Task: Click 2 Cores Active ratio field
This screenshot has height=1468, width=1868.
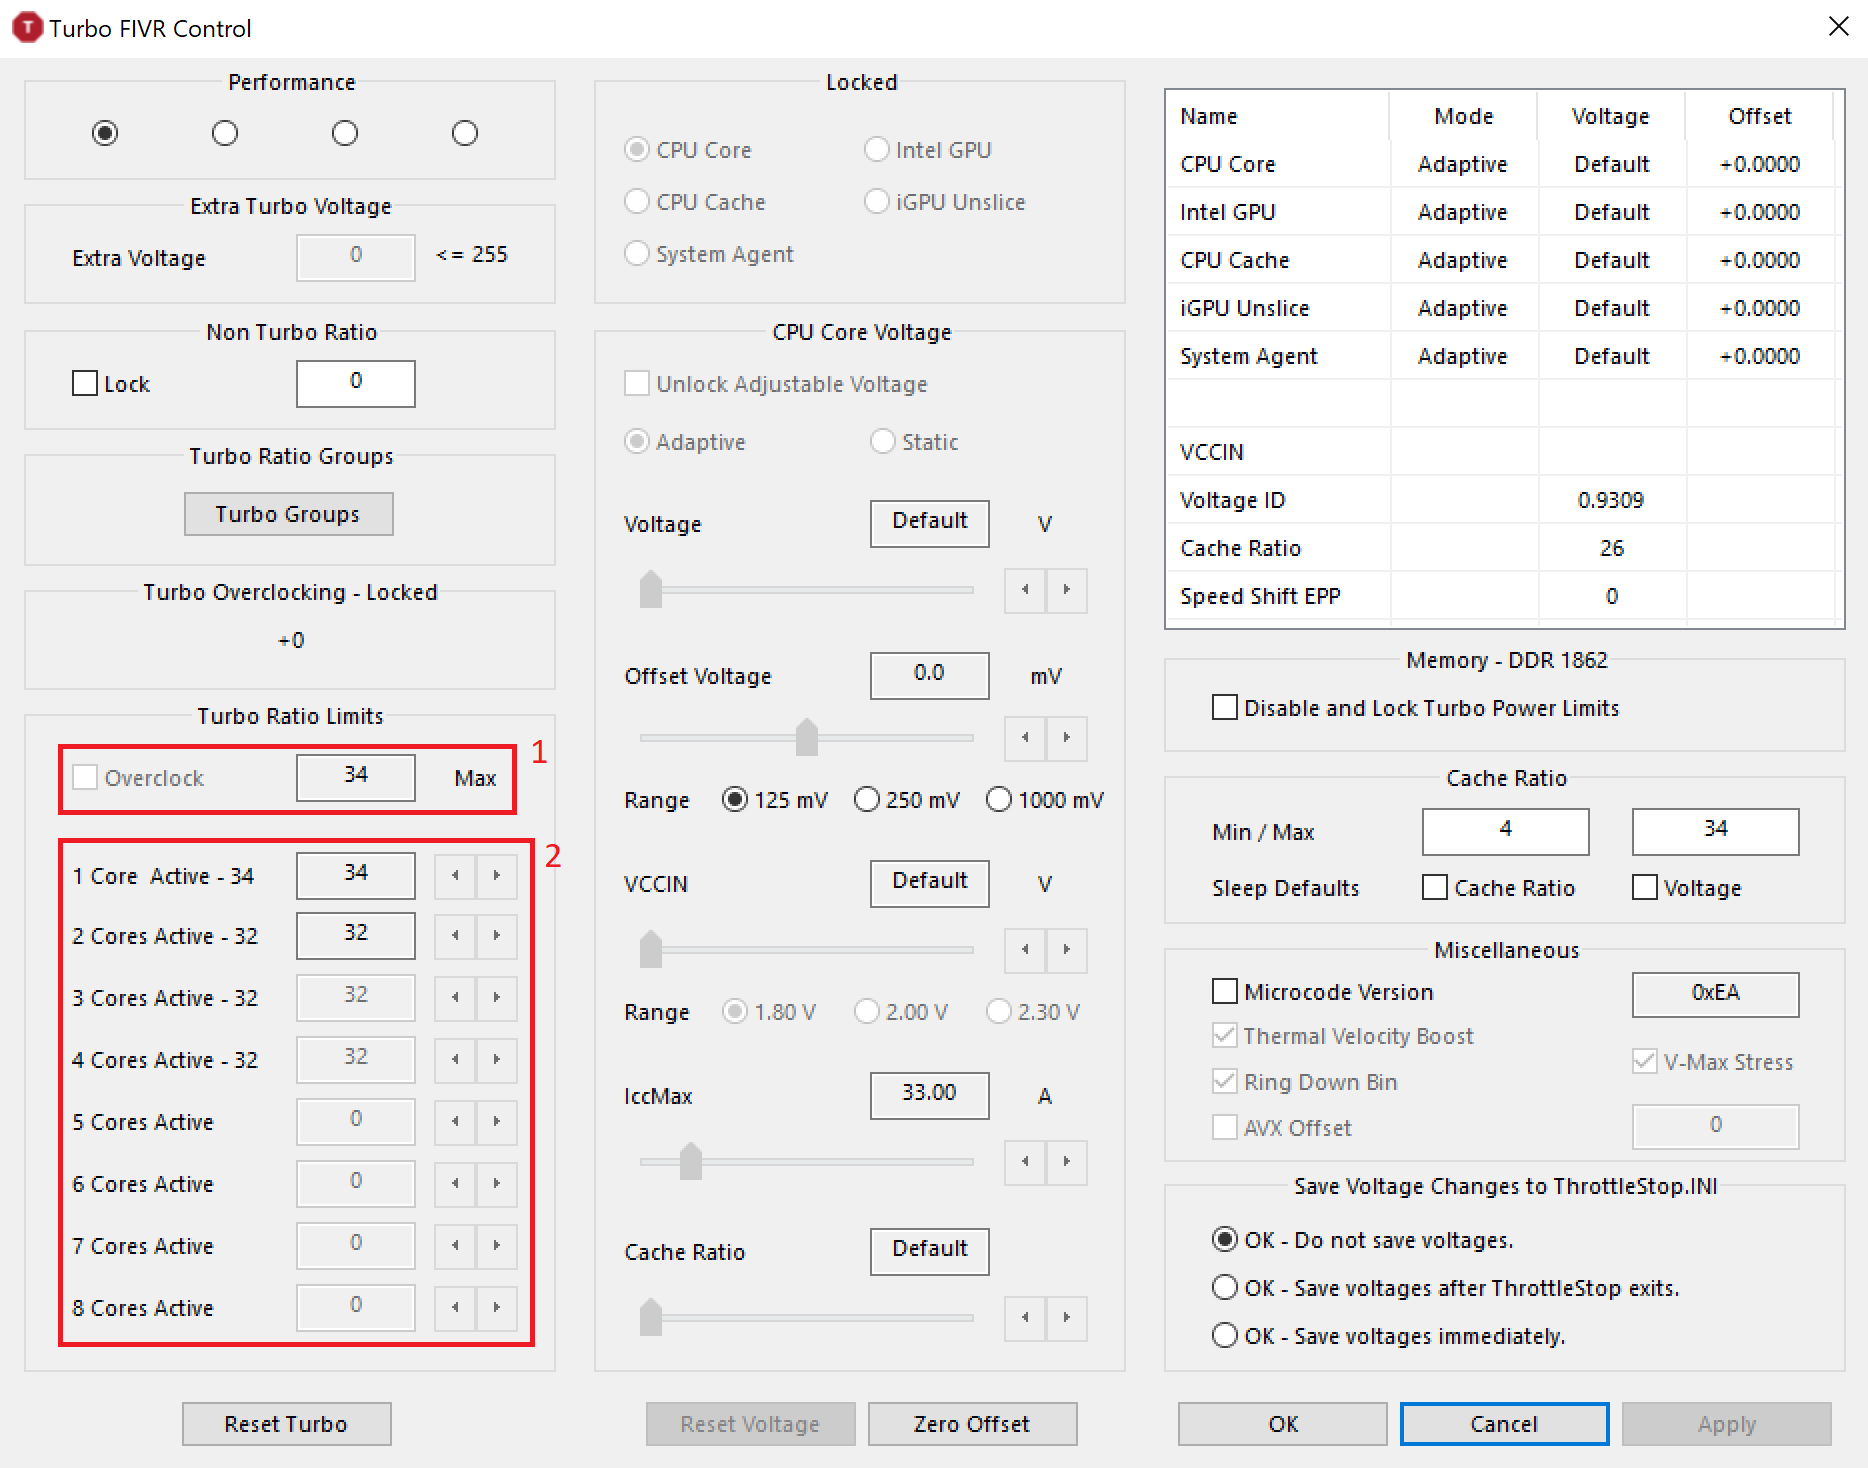Action: point(356,935)
